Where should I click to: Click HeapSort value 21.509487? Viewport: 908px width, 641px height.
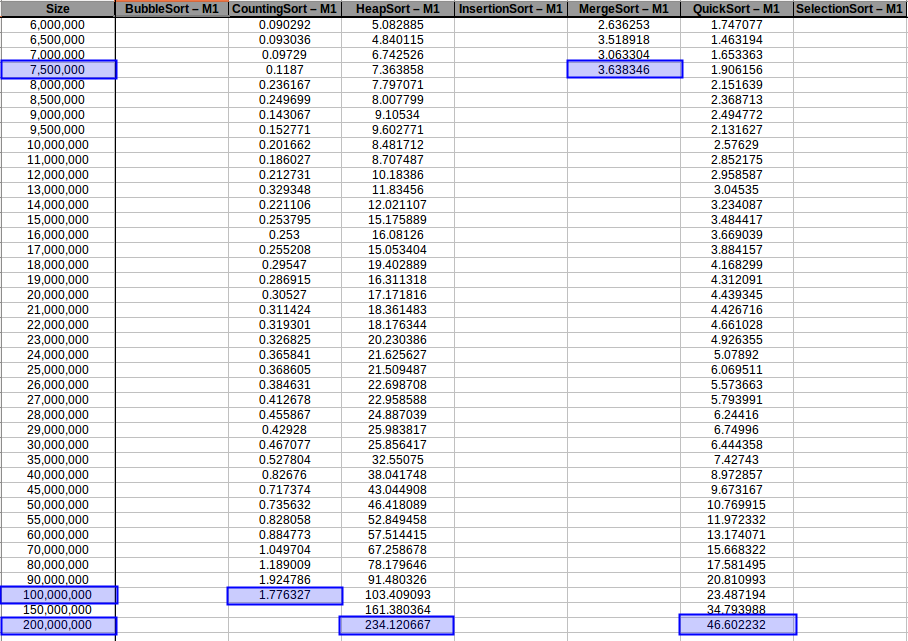coord(398,369)
